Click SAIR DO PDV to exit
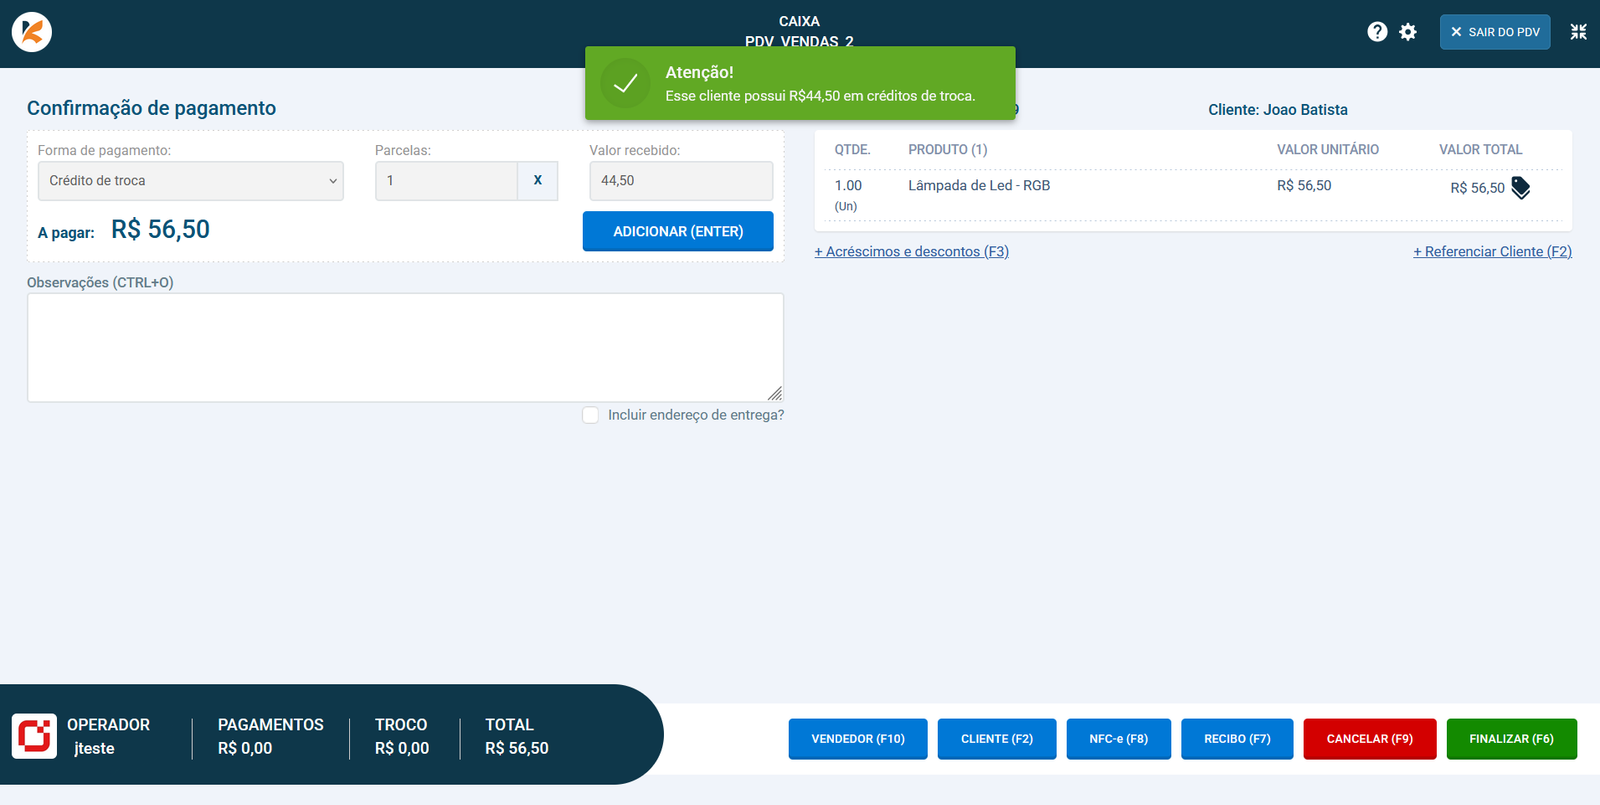Viewport: 1600px width, 805px height. [1495, 32]
